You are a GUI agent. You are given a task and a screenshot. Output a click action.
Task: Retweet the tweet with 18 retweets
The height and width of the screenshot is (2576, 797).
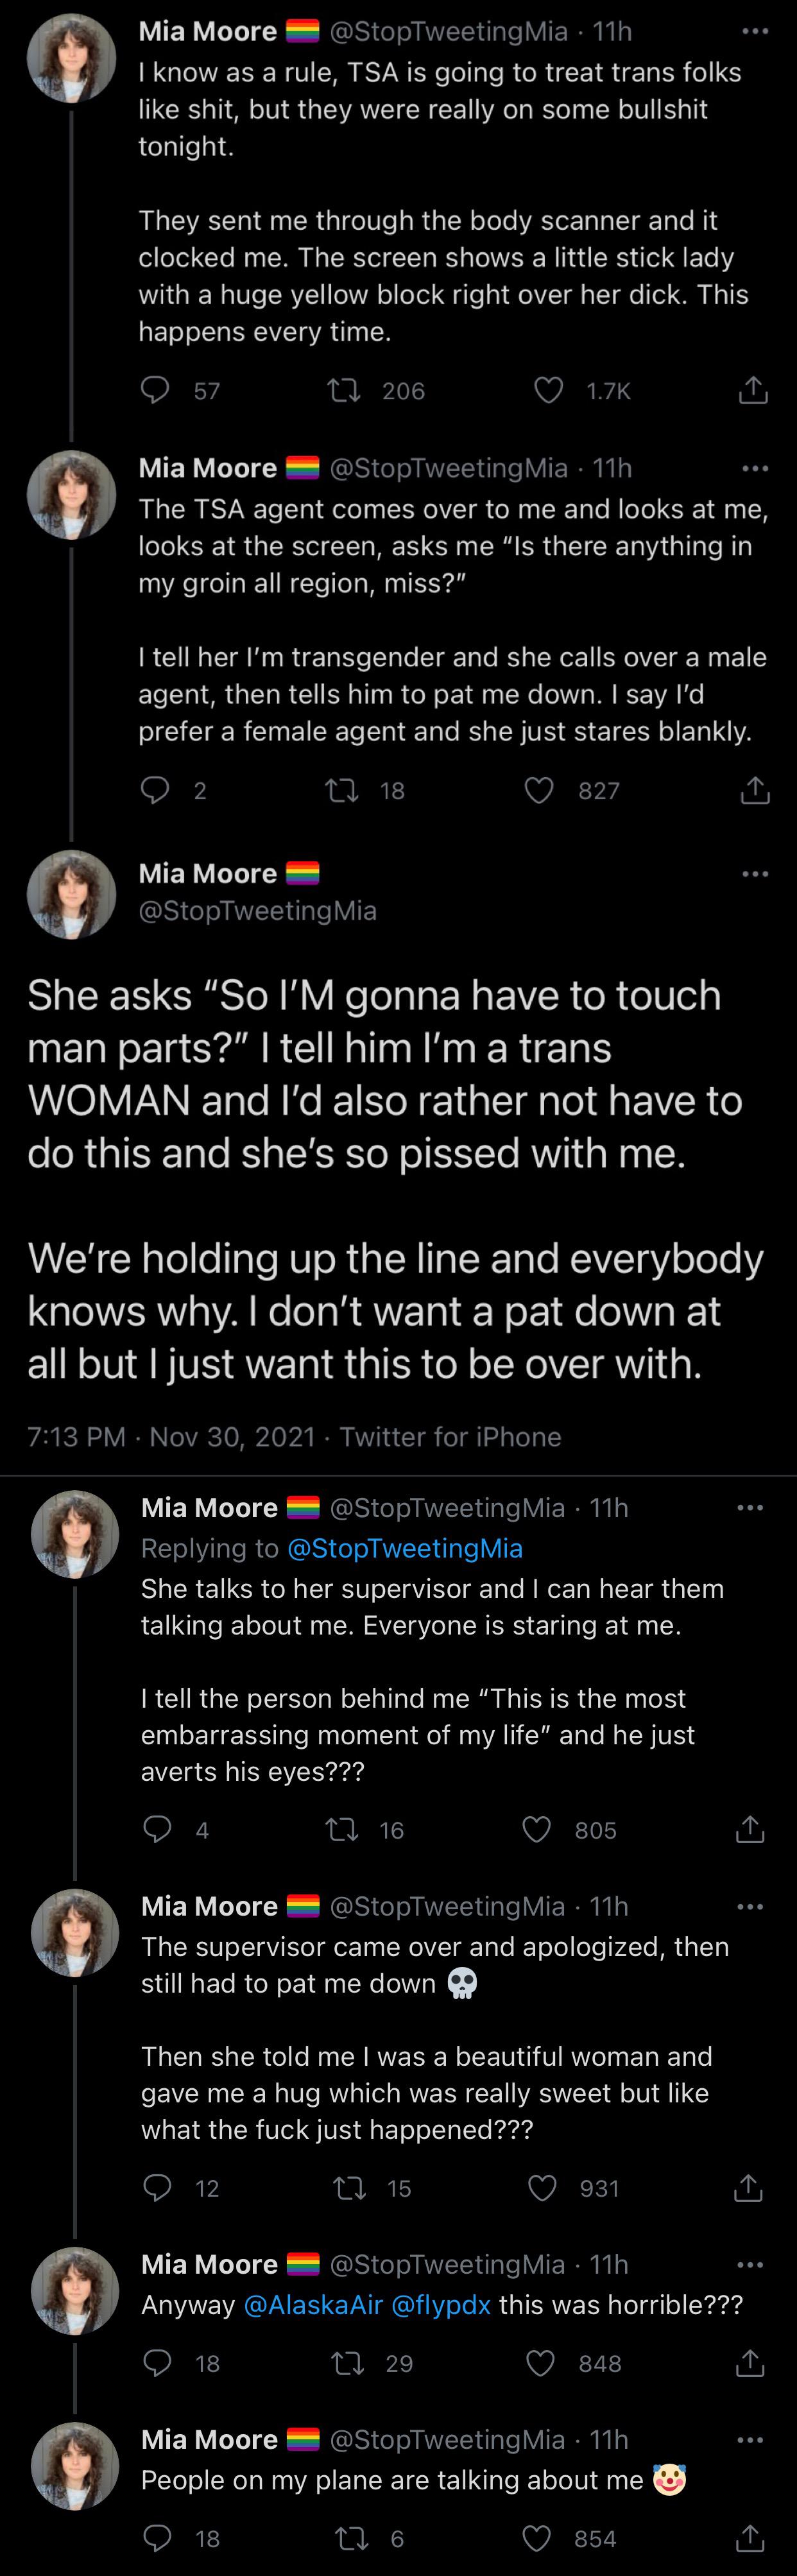pyautogui.click(x=342, y=791)
